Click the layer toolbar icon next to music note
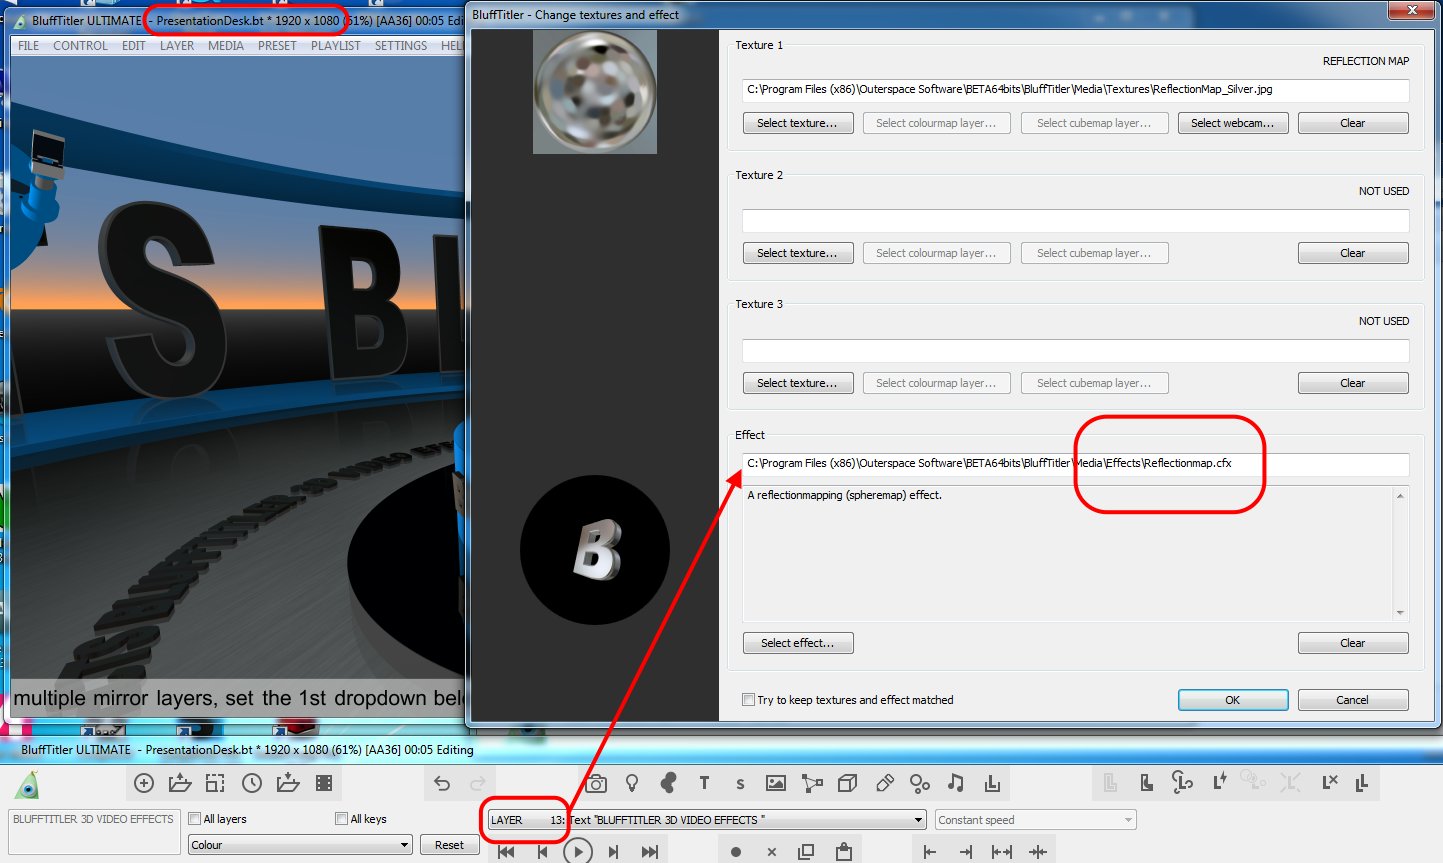Screen dimensions: 1443x863 pos(992,783)
